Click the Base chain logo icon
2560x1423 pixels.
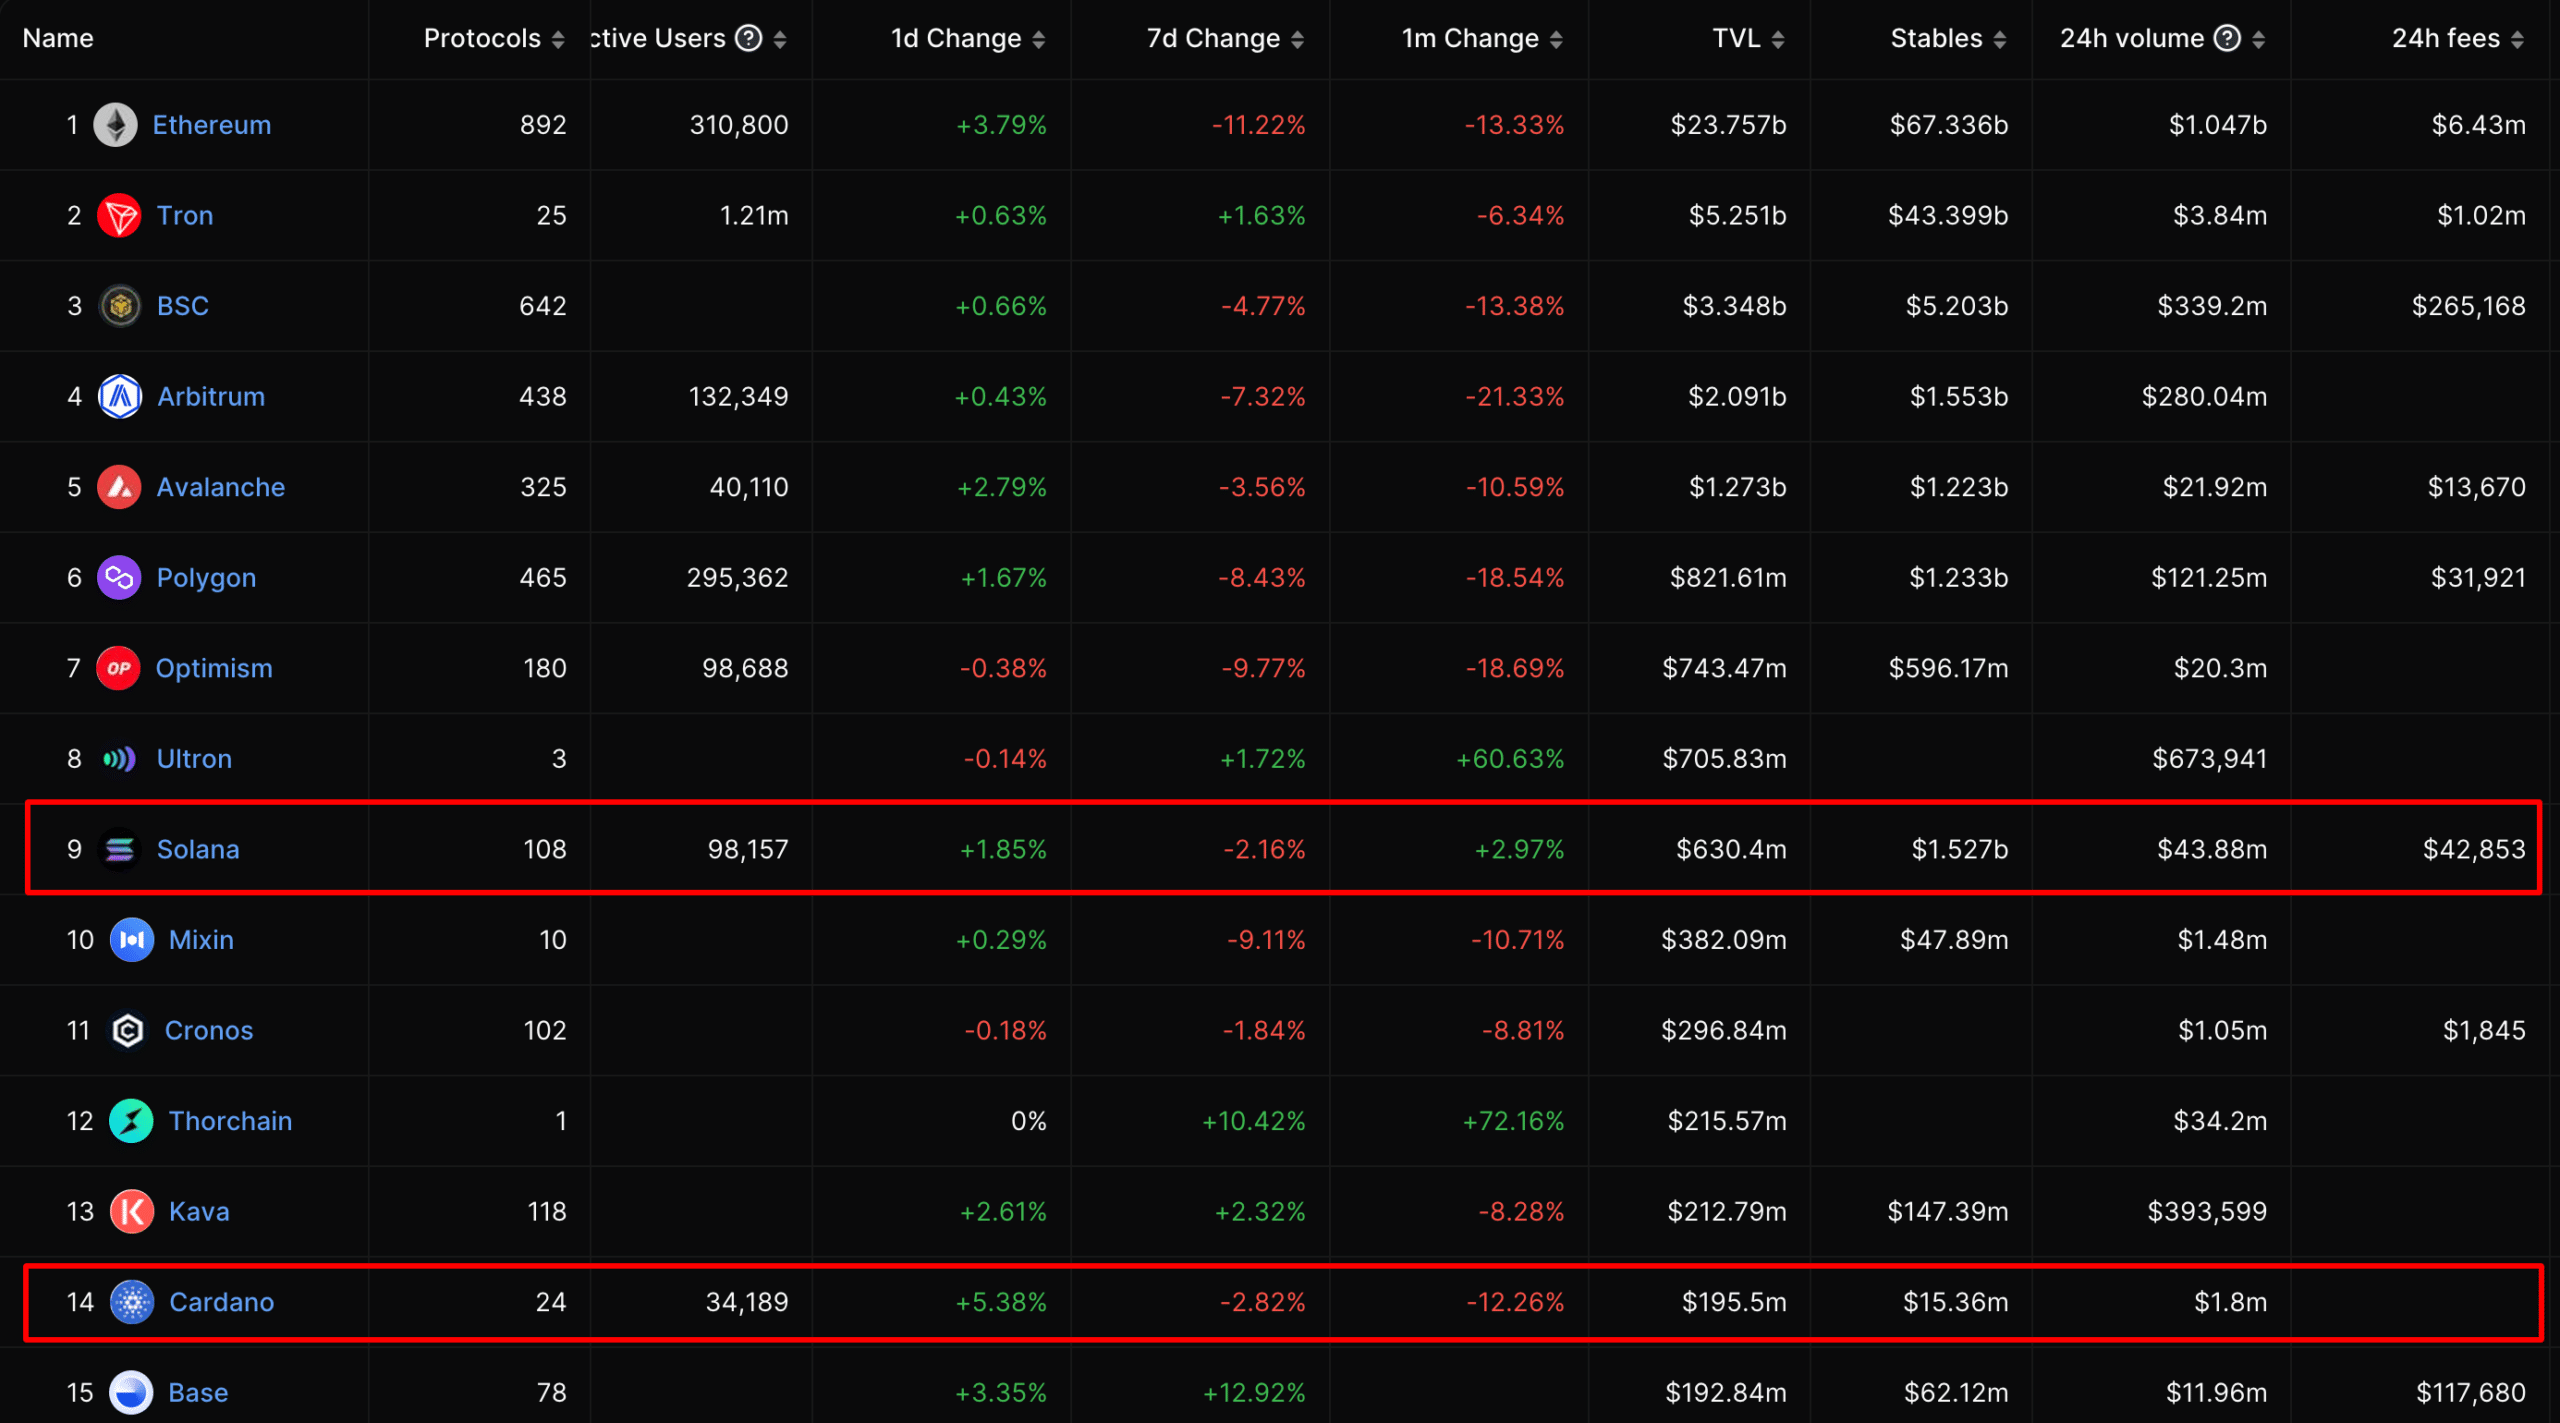tap(131, 1393)
